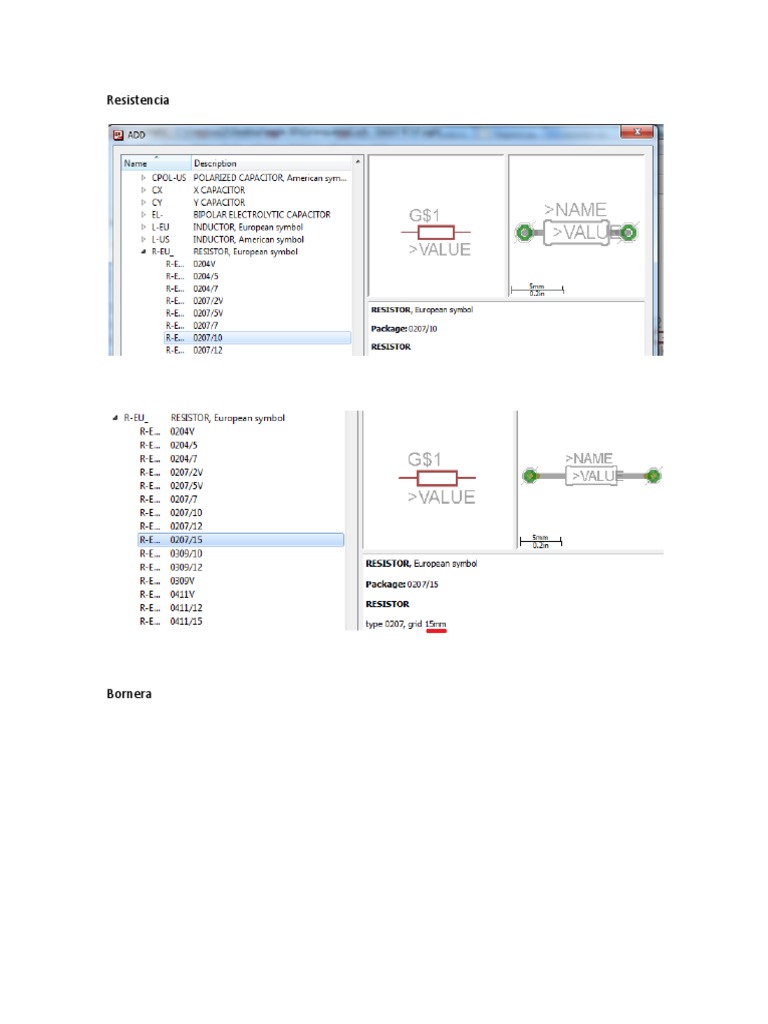Collapse the lower R-EU_ resistor tree node
768x1024 pixels.
pos(115,418)
